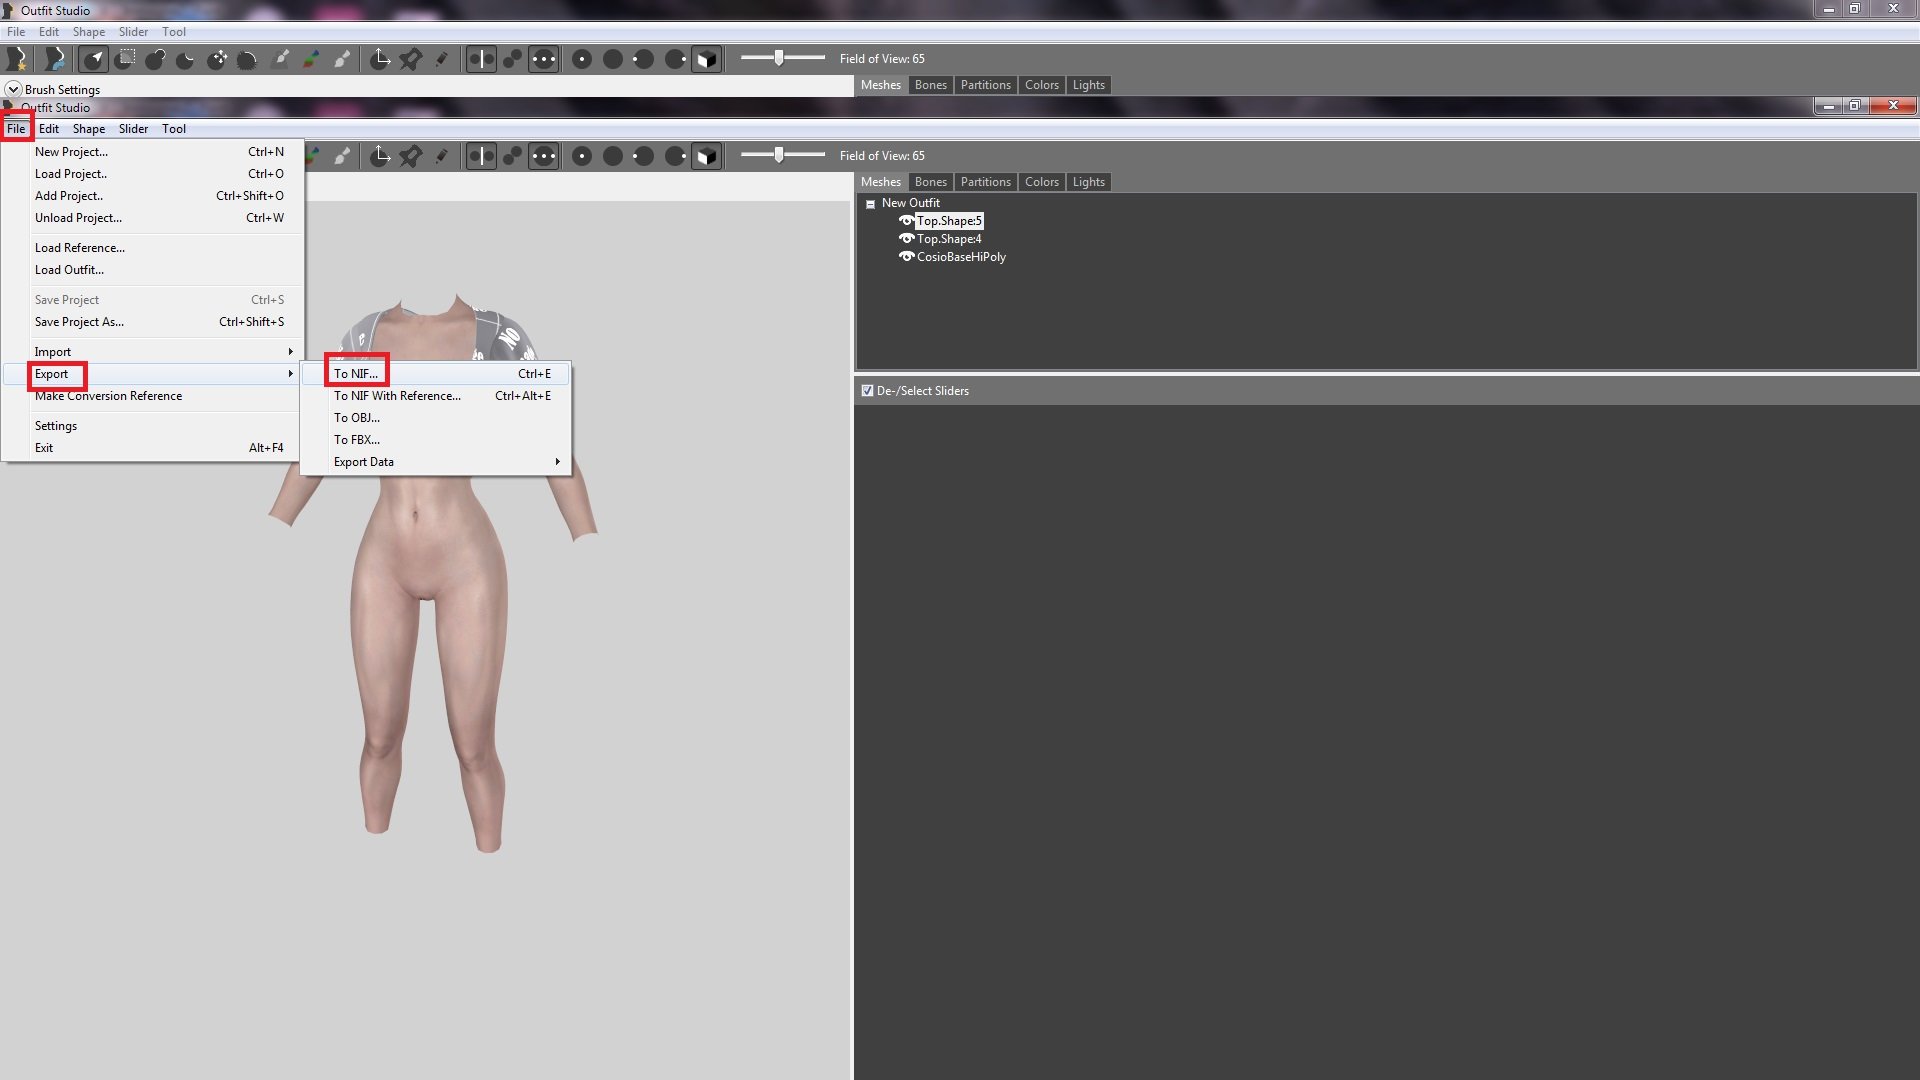Toggle X-Mirror in back window toolbar

coord(481,59)
